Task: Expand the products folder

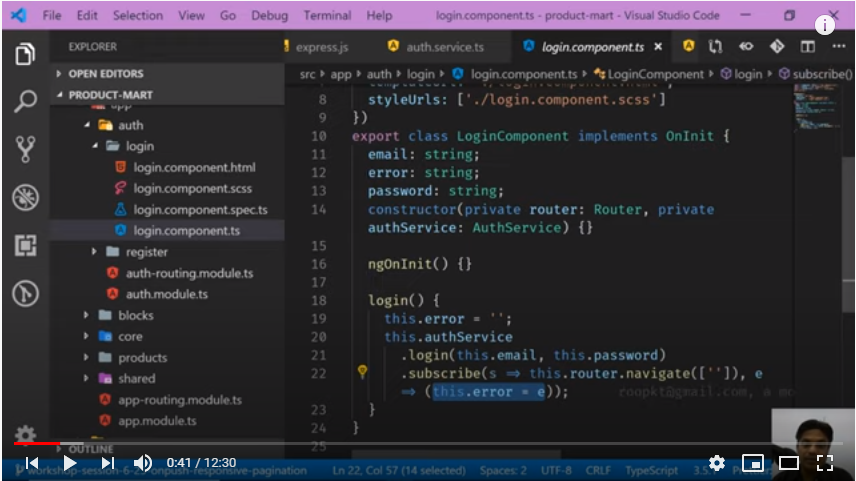Action: pyautogui.click(x=86, y=358)
